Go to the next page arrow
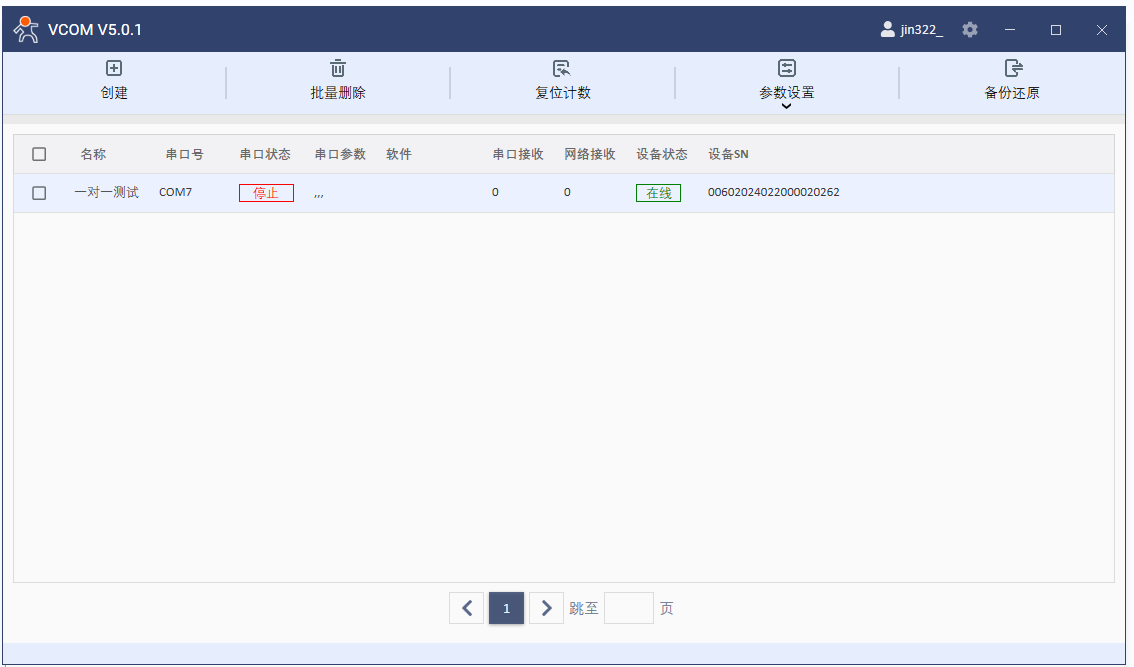Image resolution: width=1134 pixels, height=667 pixels. click(x=546, y=608)
